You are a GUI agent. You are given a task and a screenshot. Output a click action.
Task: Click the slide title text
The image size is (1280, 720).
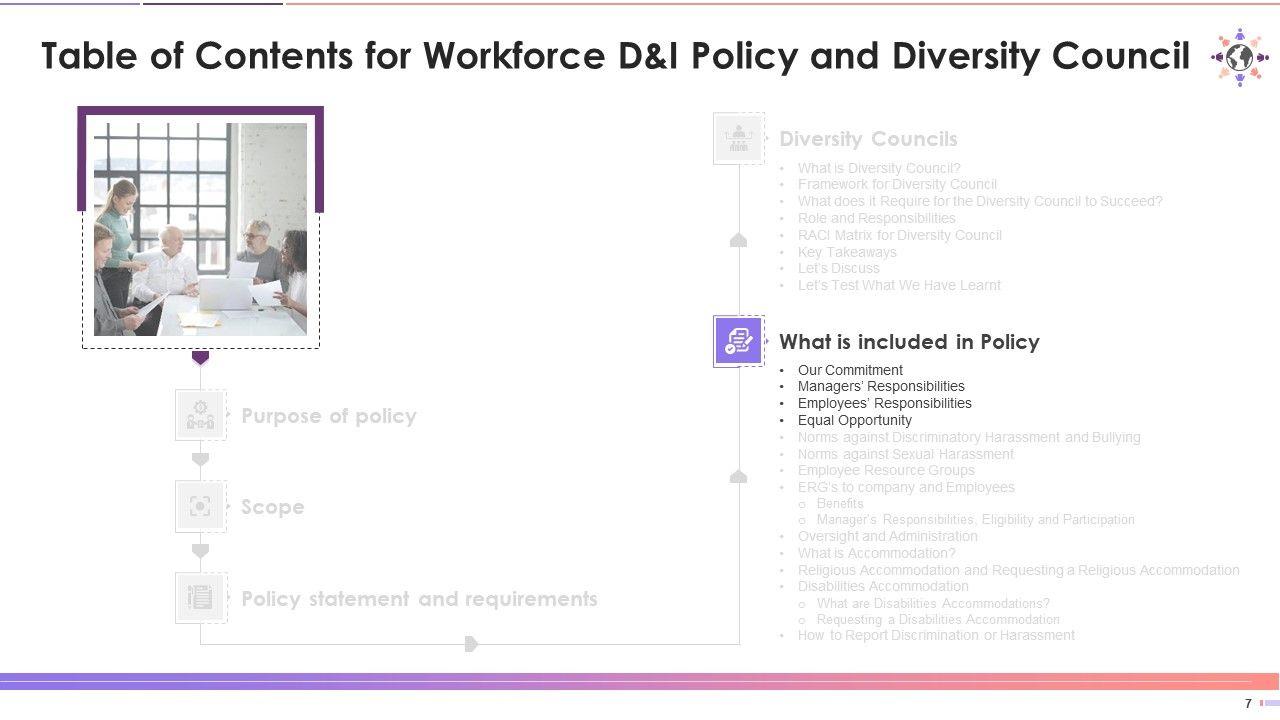[x=616, y=57]
